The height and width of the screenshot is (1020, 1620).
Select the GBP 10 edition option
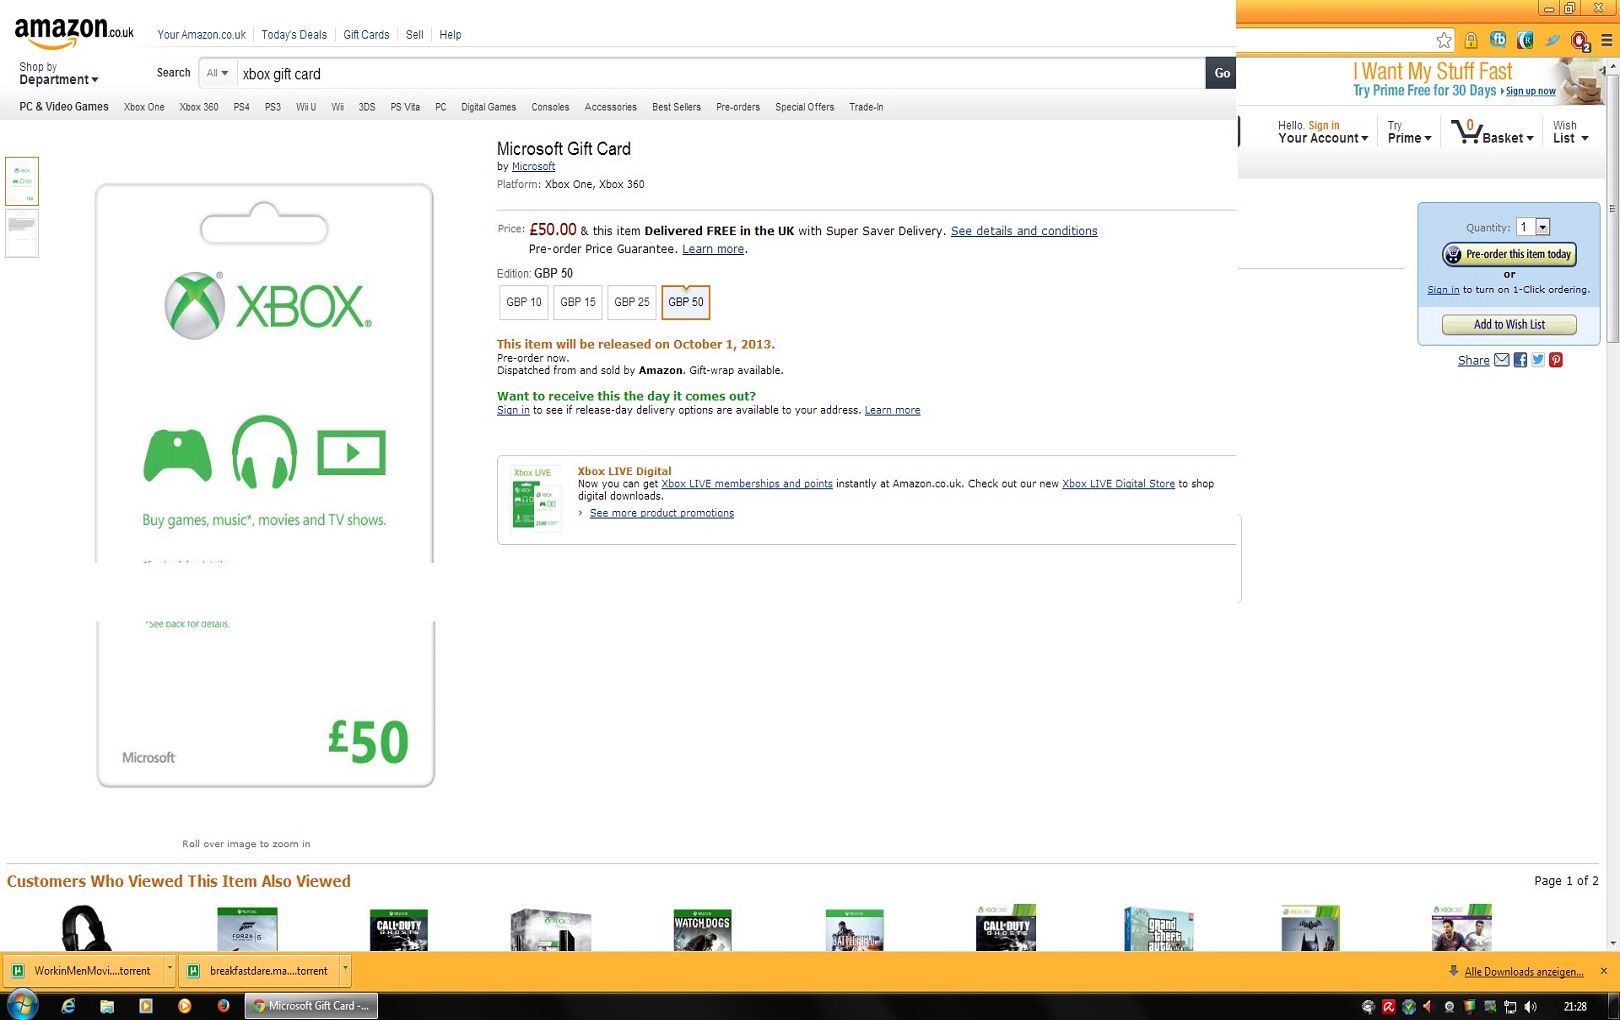click(523, 302)
